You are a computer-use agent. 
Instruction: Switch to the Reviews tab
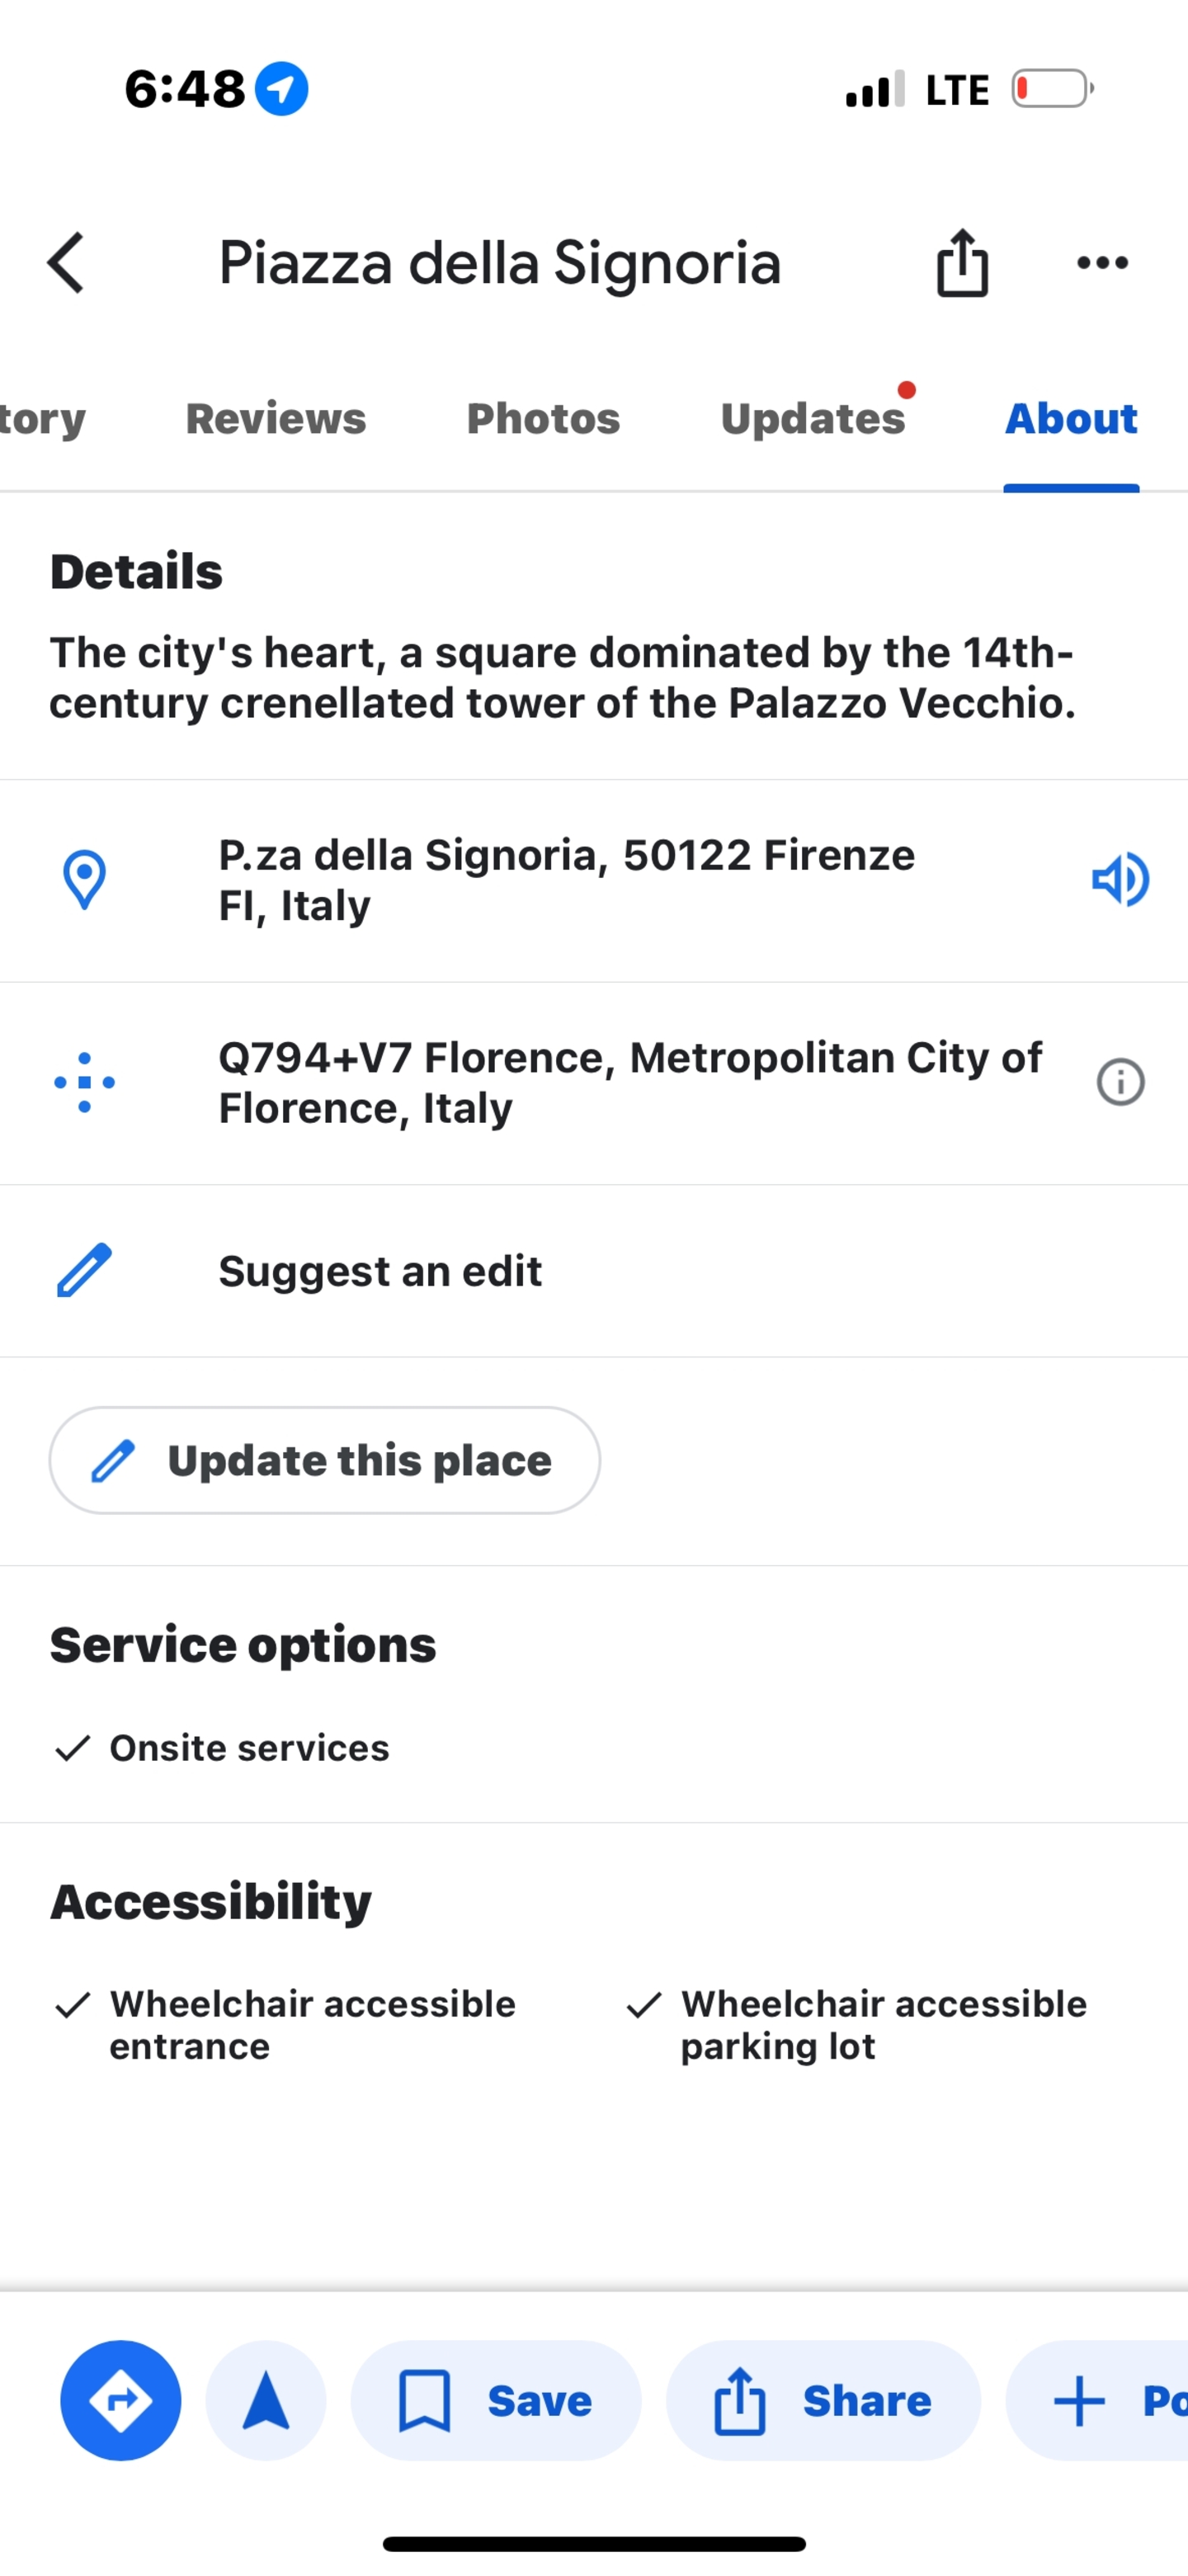point(276,419)
